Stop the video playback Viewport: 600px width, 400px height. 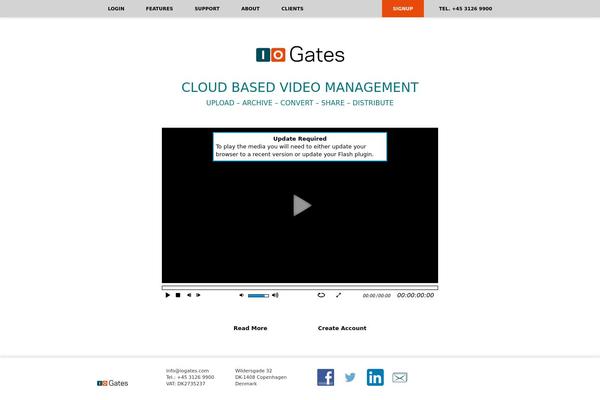(x=178, y=295)
